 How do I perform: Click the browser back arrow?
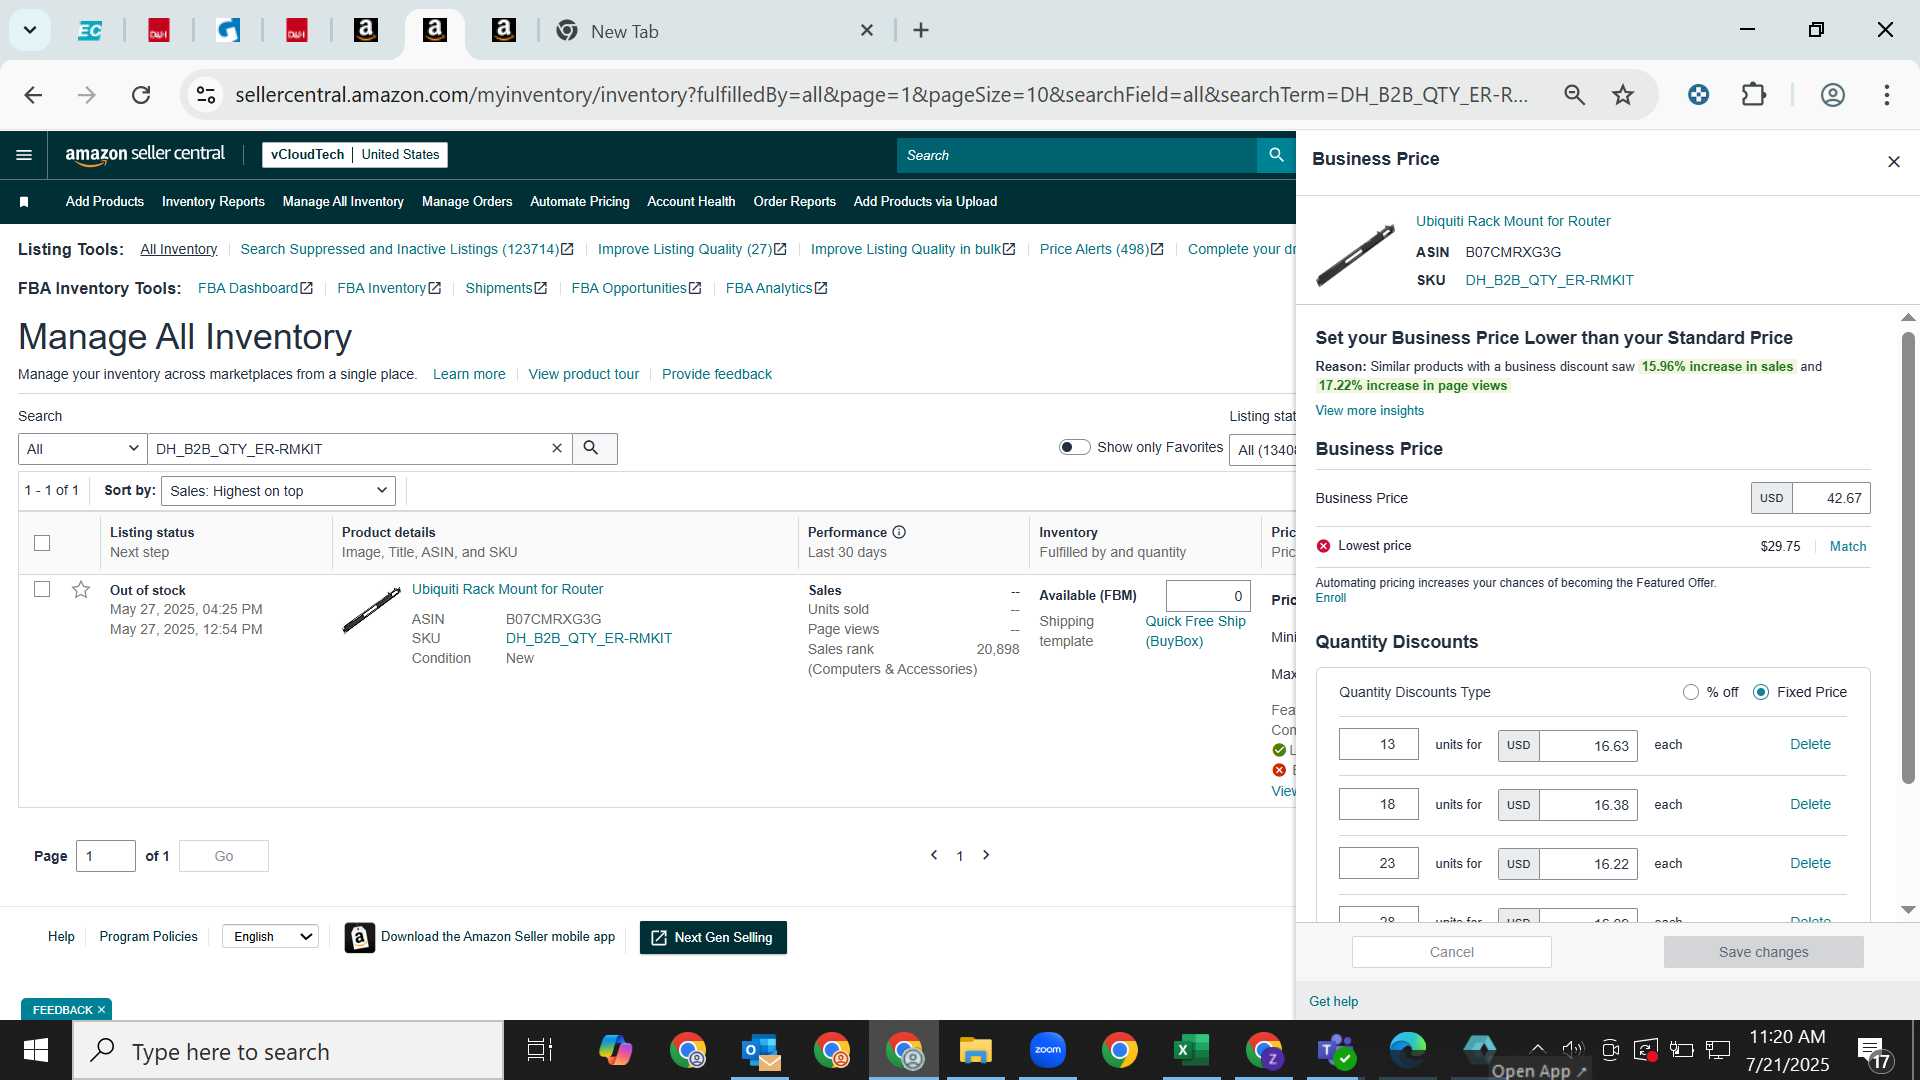pos(33,95)
